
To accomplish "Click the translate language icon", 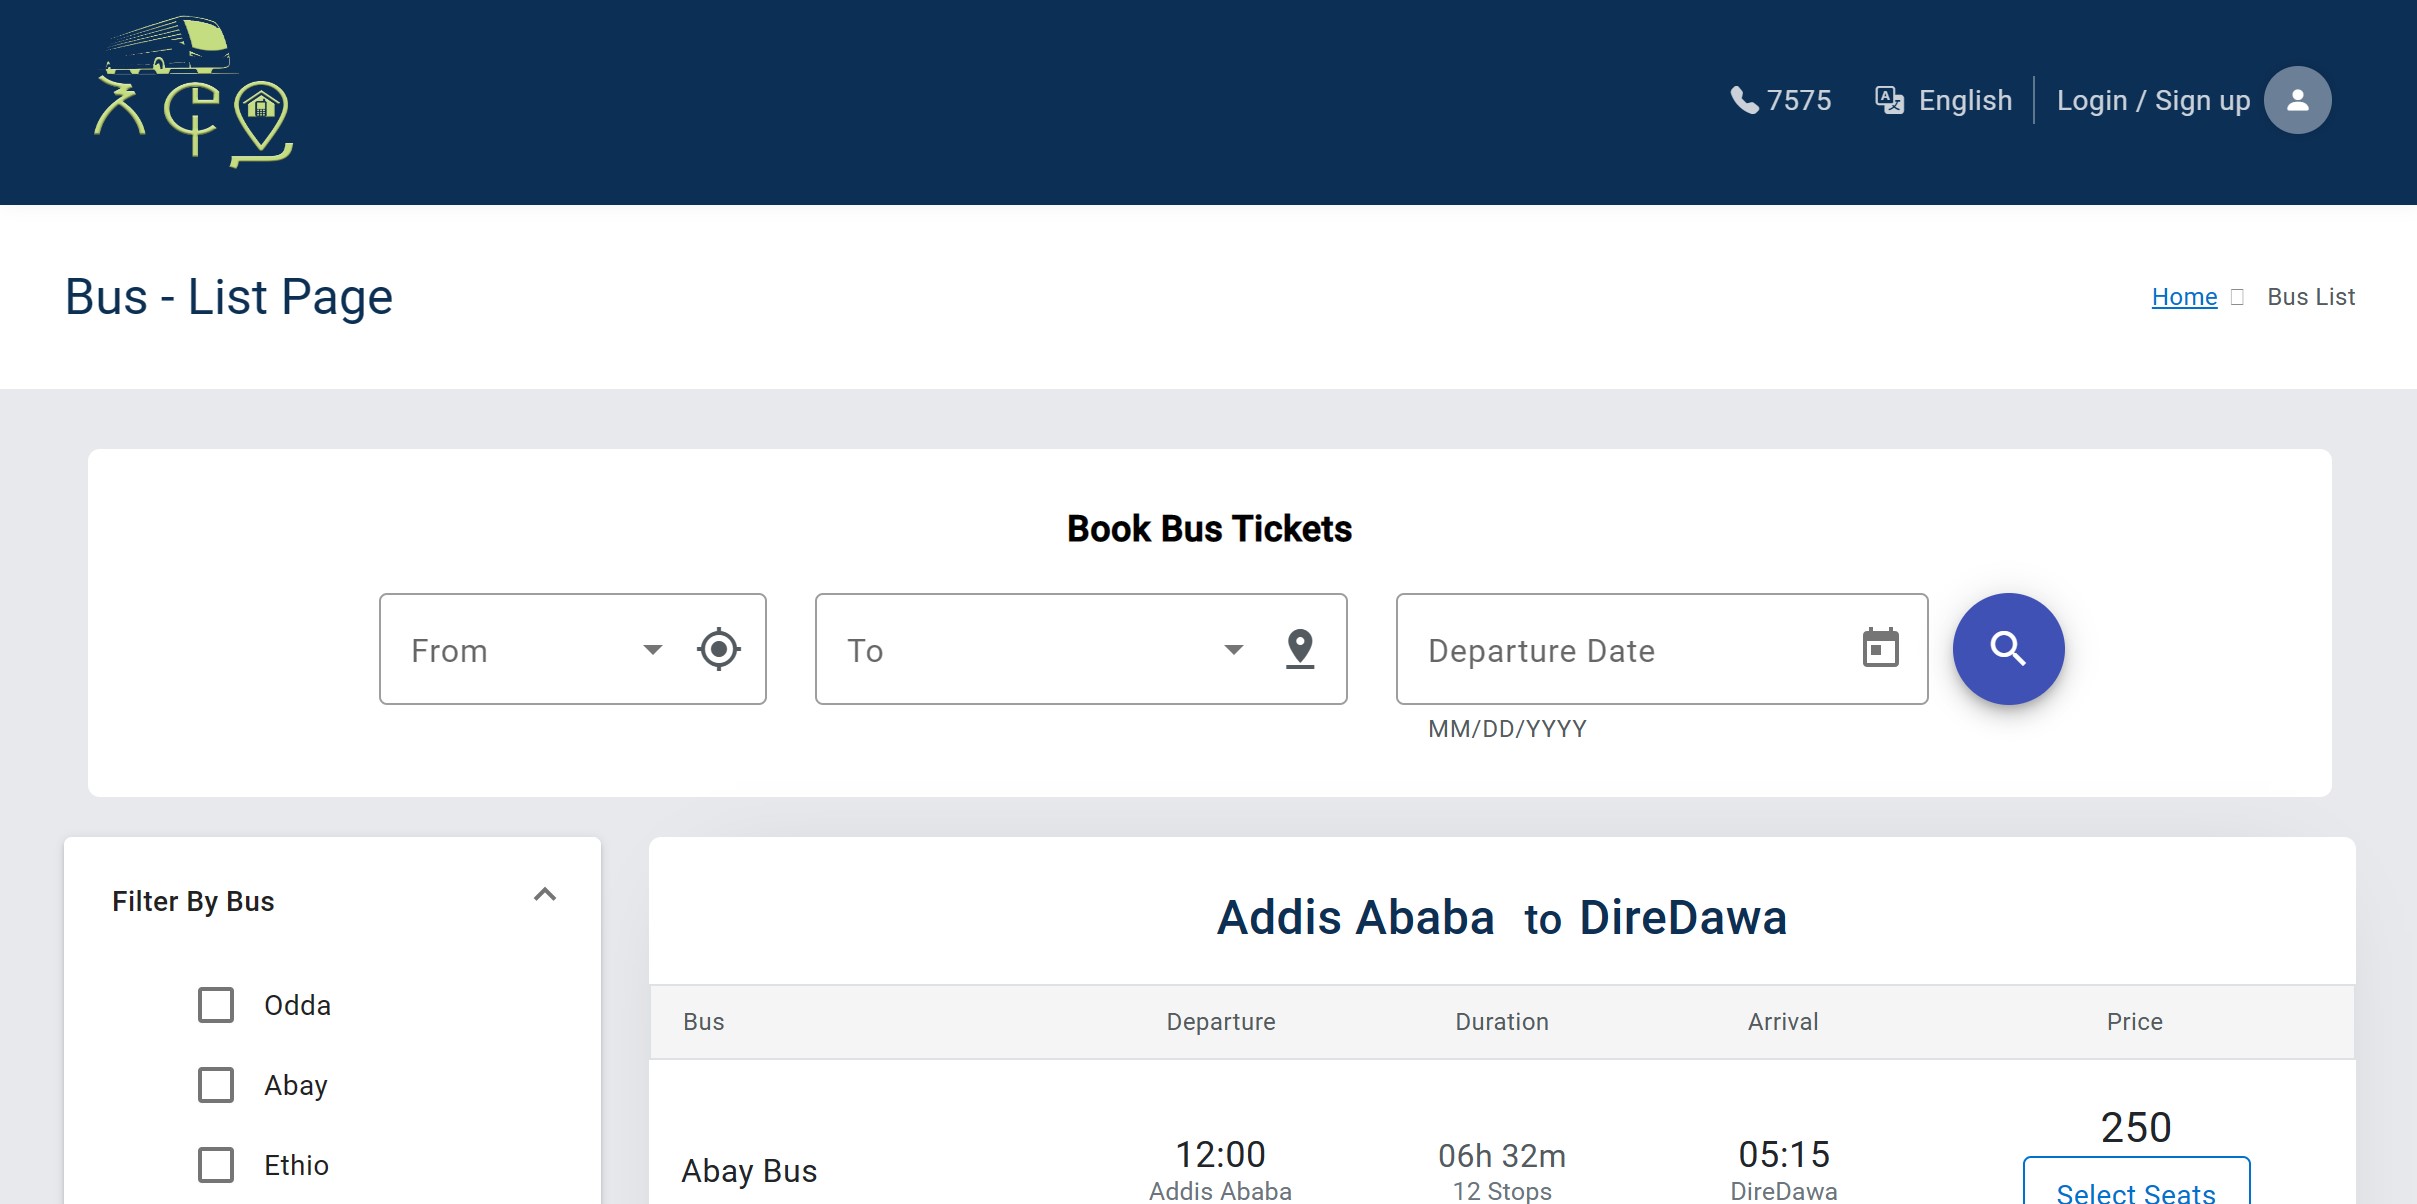I will pos(1889,100).
